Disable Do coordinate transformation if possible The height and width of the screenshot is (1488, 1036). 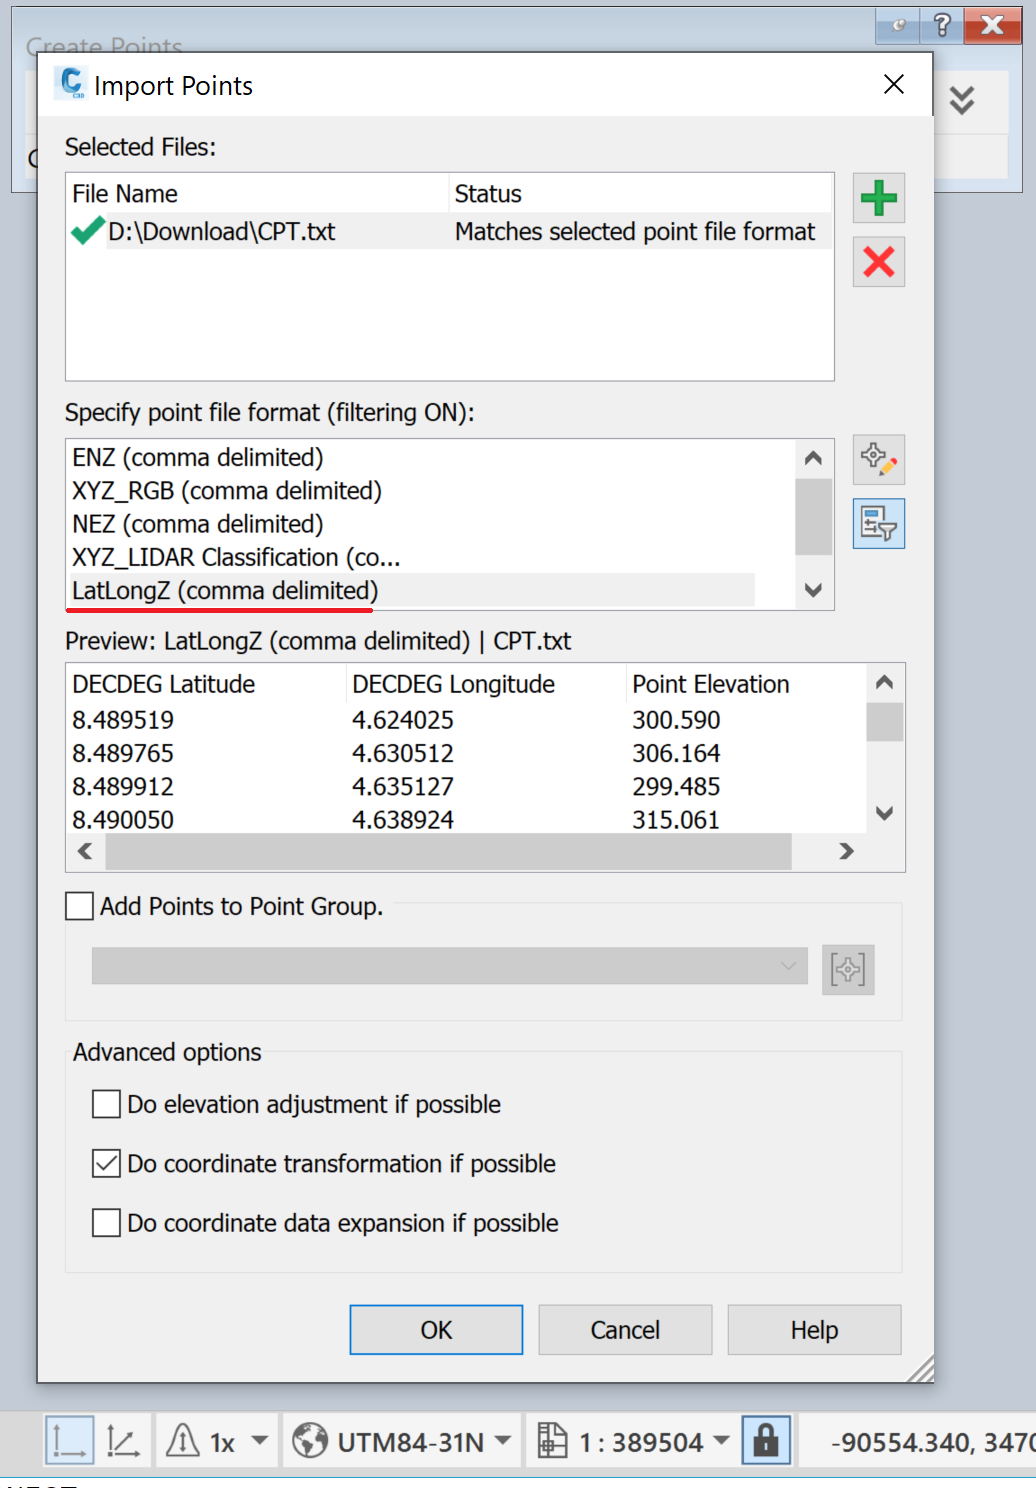106,1163
